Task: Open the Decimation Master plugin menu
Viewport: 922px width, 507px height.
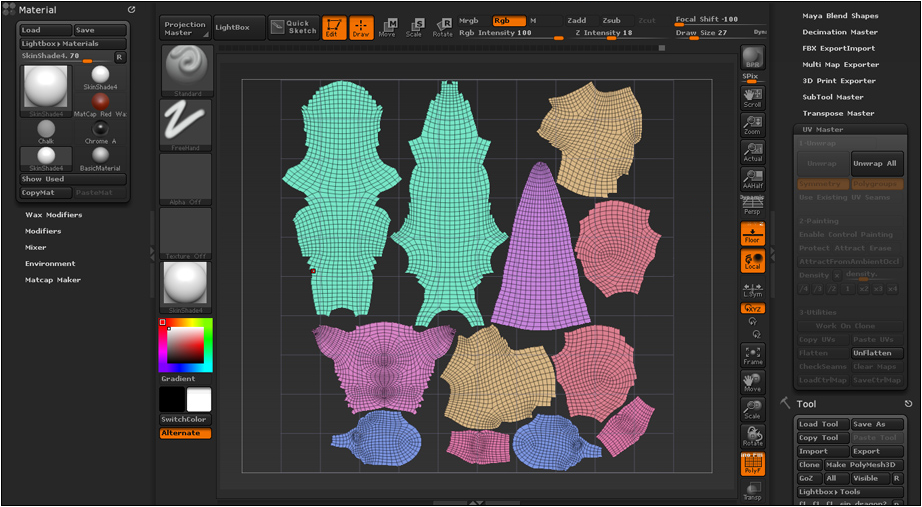Action: [x=840, y=32]
